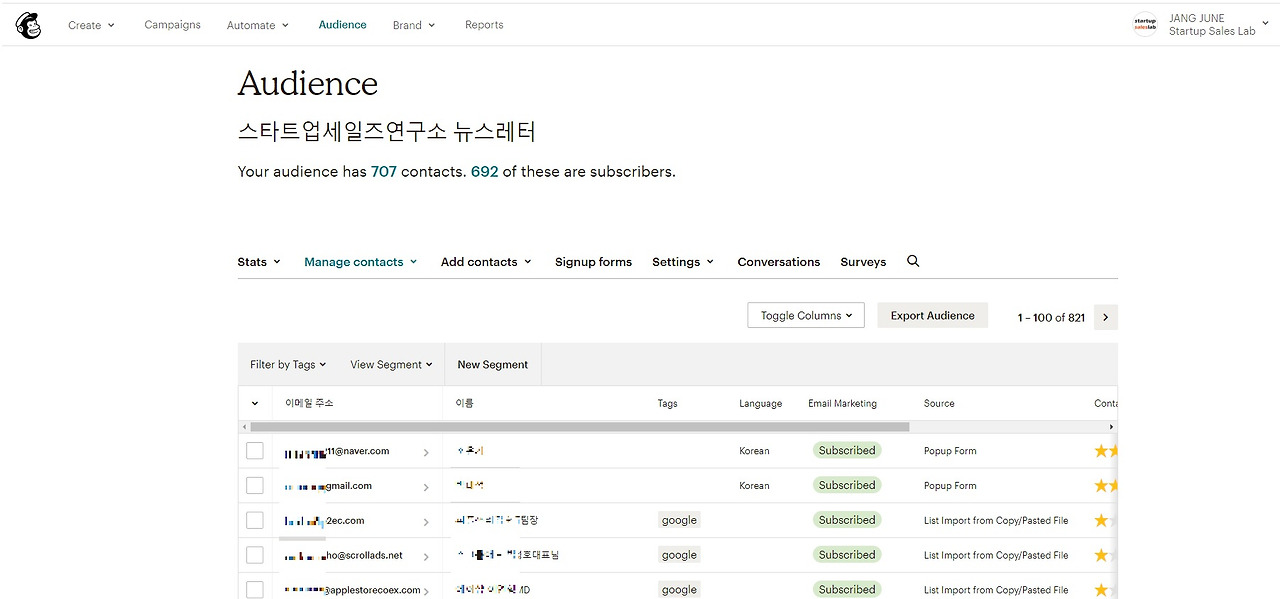Viewport: 1280px width, 599px height.
Task: Go to Campaigns in top navigation
Action: tap(172, 25)
